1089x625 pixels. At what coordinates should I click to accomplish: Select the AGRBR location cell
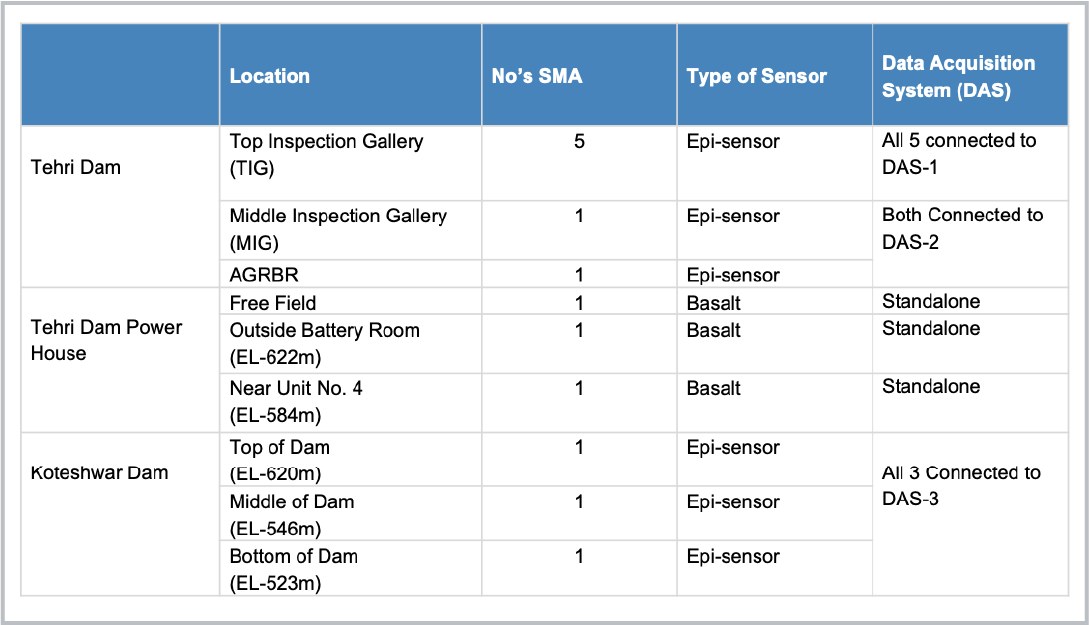pos(350,274)
